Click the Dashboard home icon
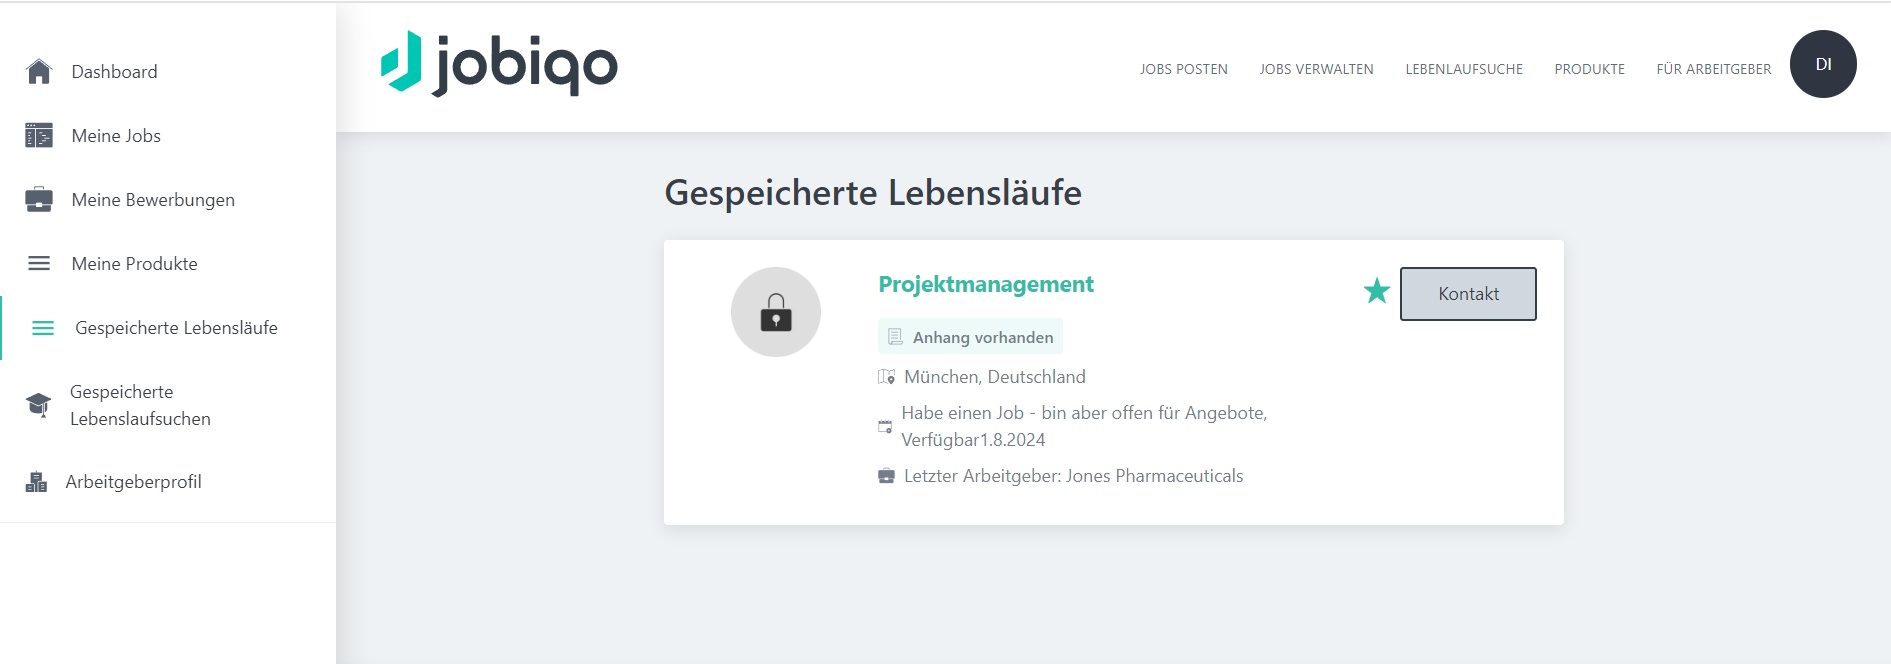Screen dimensions: 1891x664 [x=39, y=72]
